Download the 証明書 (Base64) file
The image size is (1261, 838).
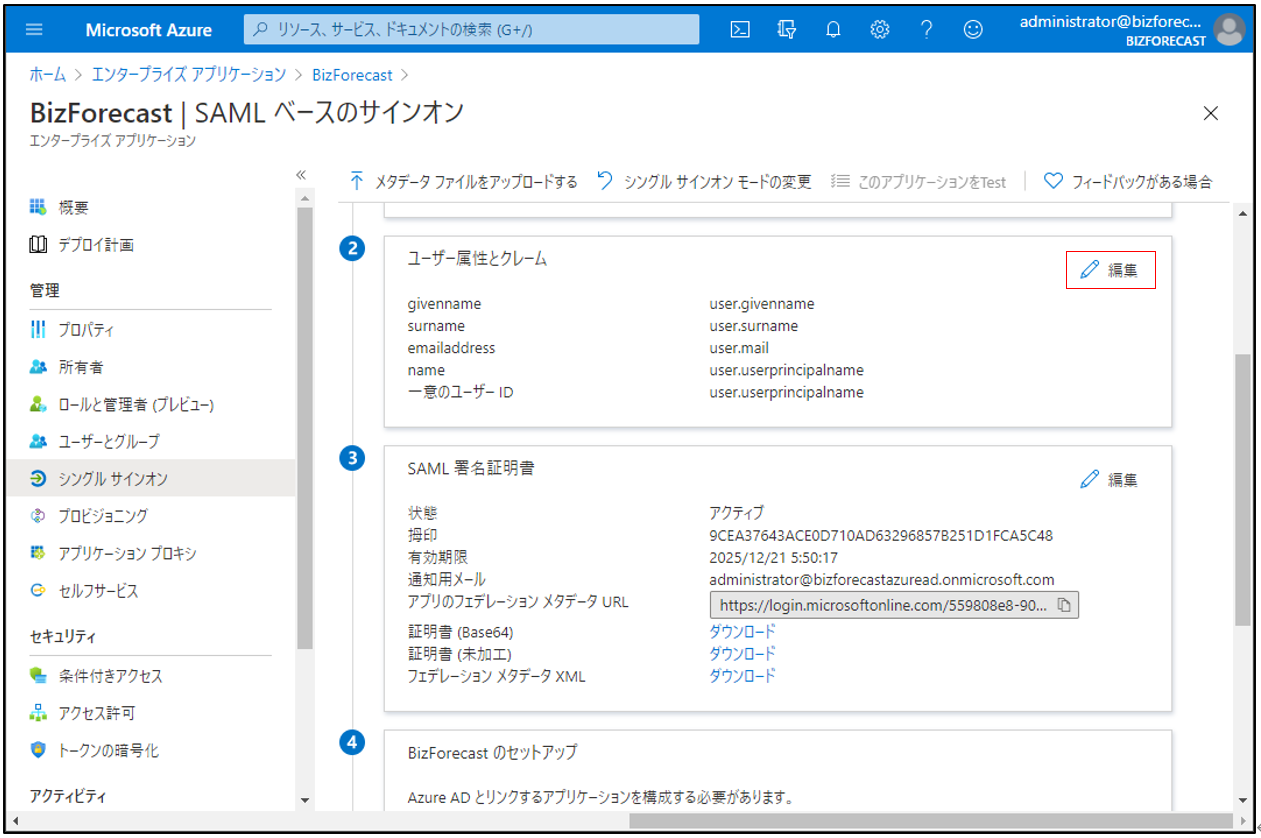click(742, 632)
